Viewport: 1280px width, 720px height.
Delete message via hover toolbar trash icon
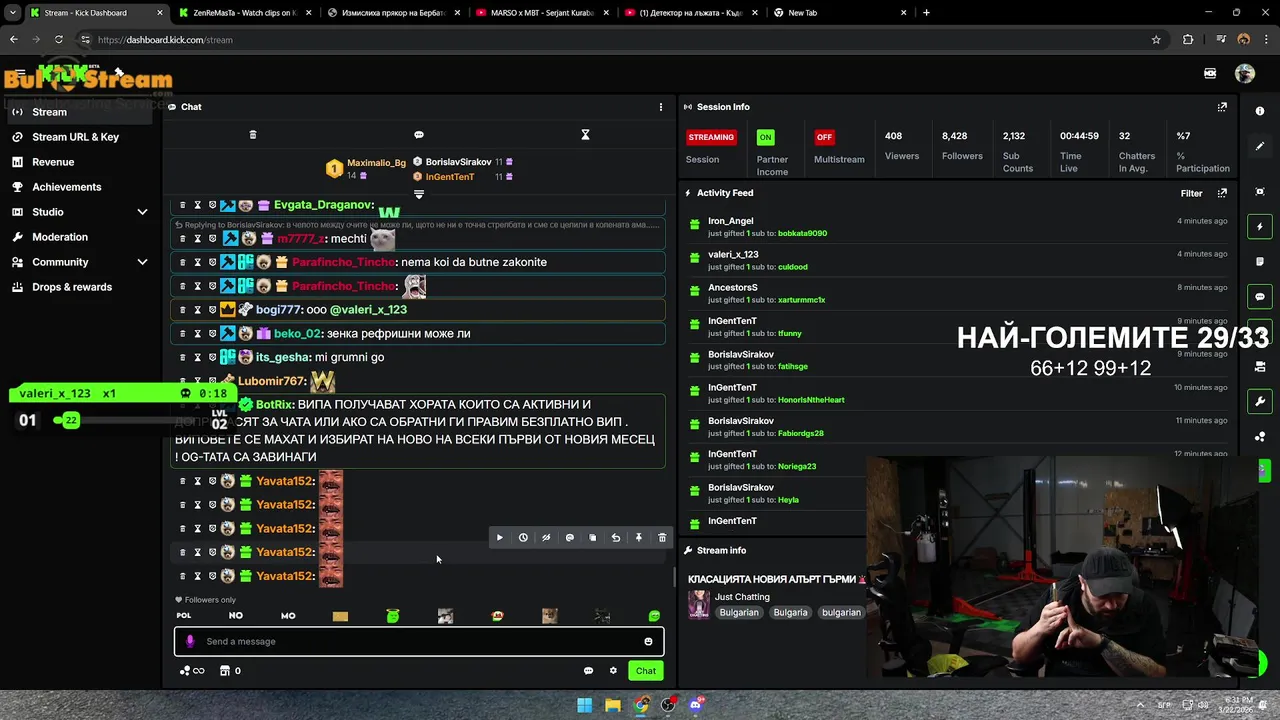(662, 538)
